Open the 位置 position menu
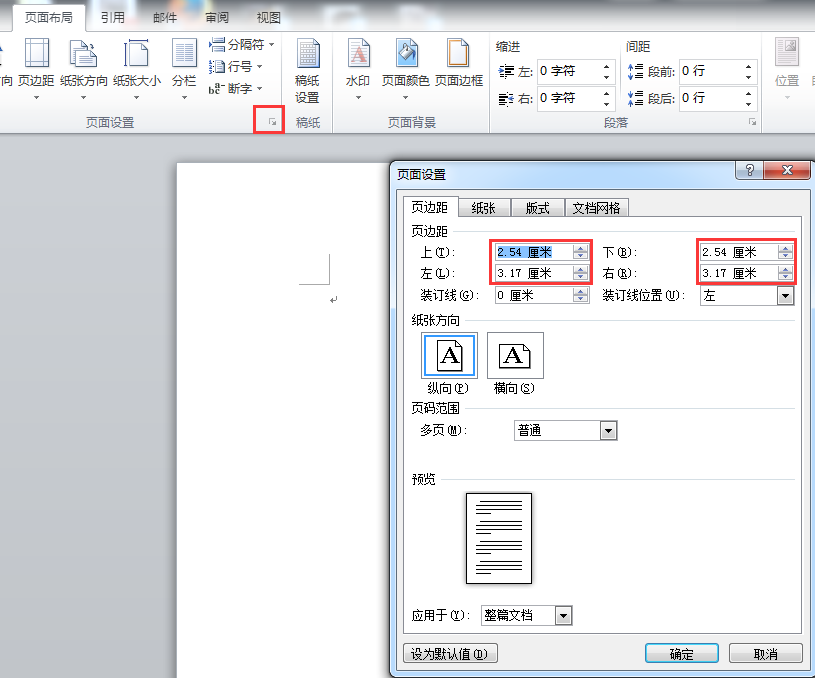 tap(786, 69)
